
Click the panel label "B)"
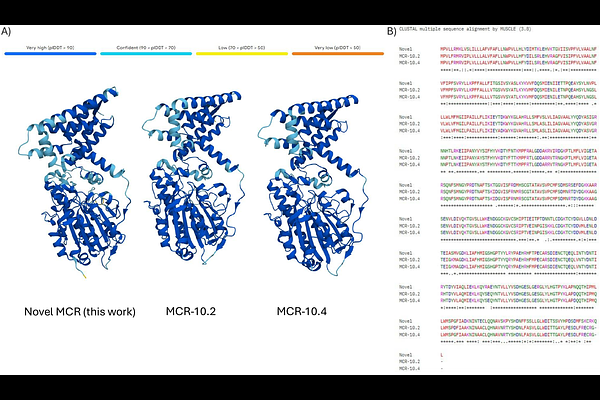[x=391, y=31]
